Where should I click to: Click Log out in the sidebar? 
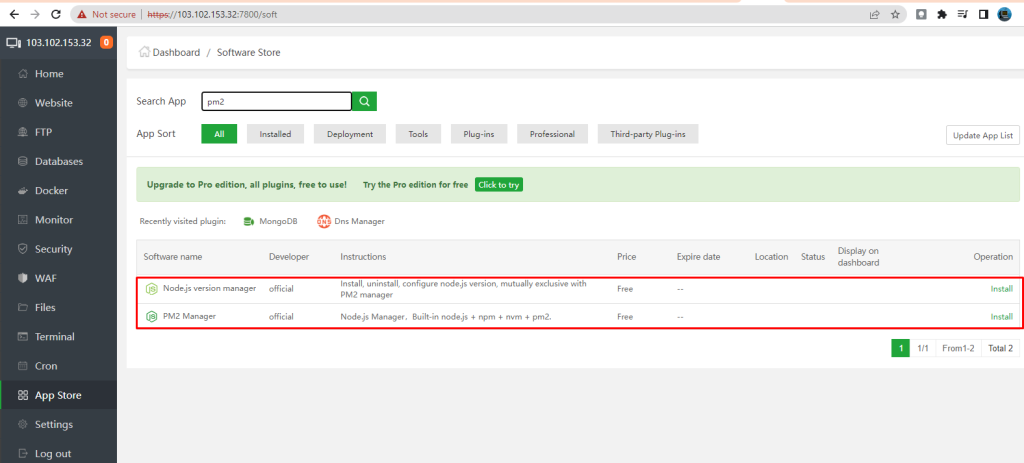(53, 454)
